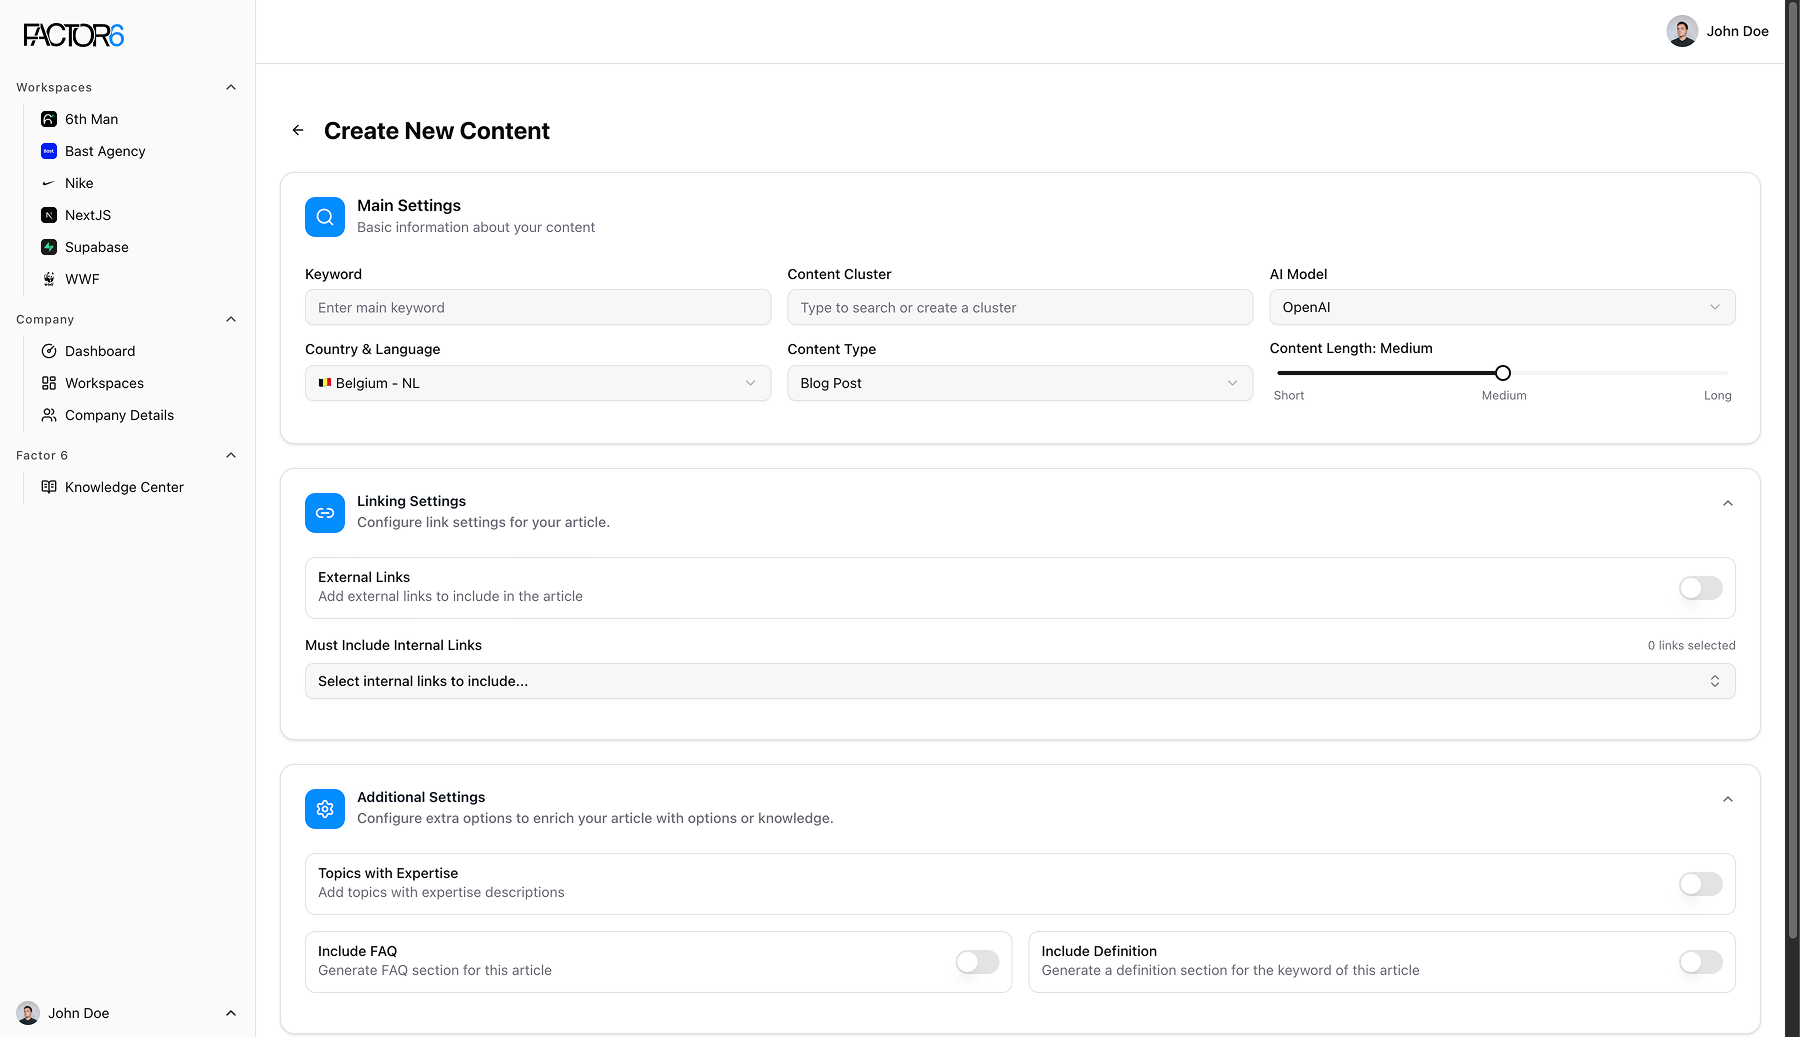Click the Additional Settings gear icon
This screenshot has width=1800, height=1037.
pos(325,809)
